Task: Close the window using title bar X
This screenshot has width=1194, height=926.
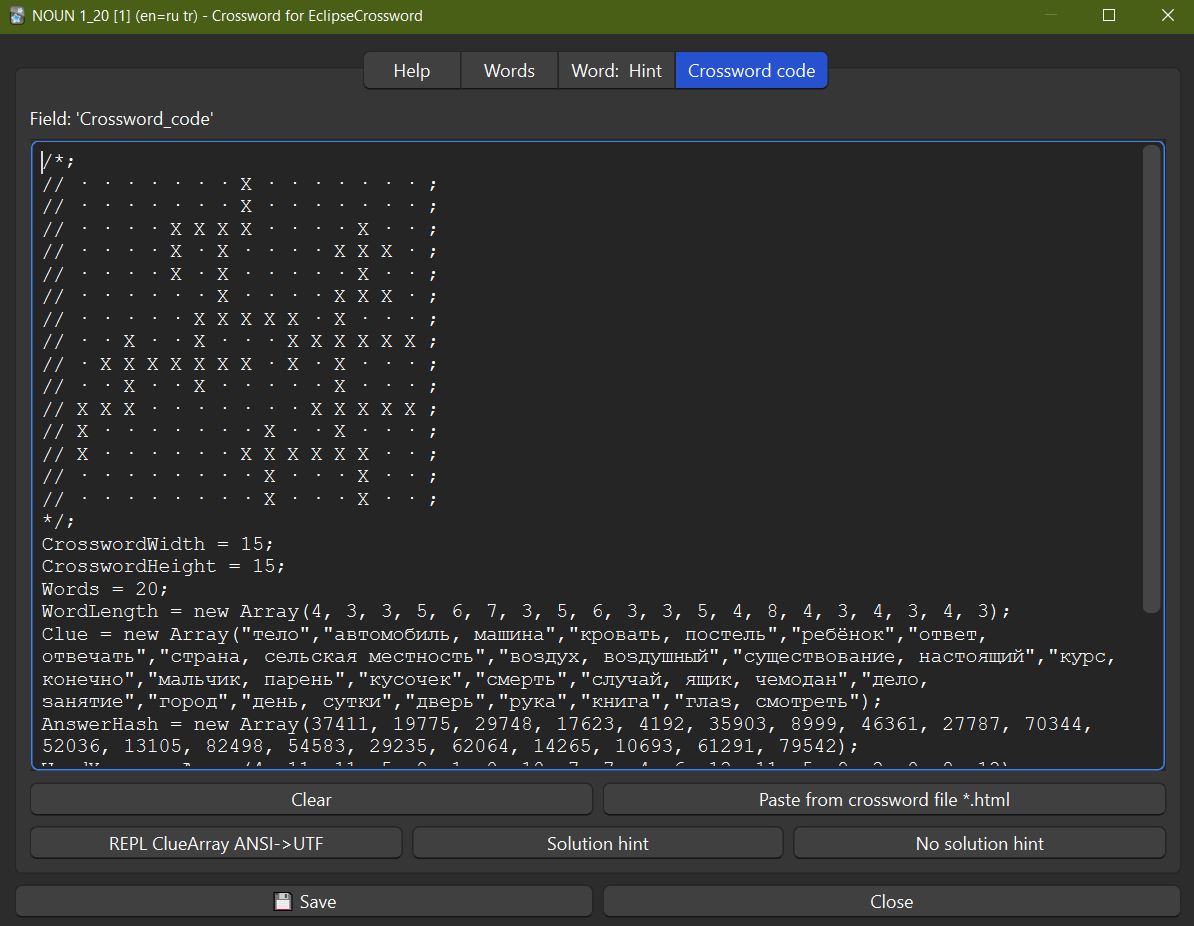Action: point(1167,16)
